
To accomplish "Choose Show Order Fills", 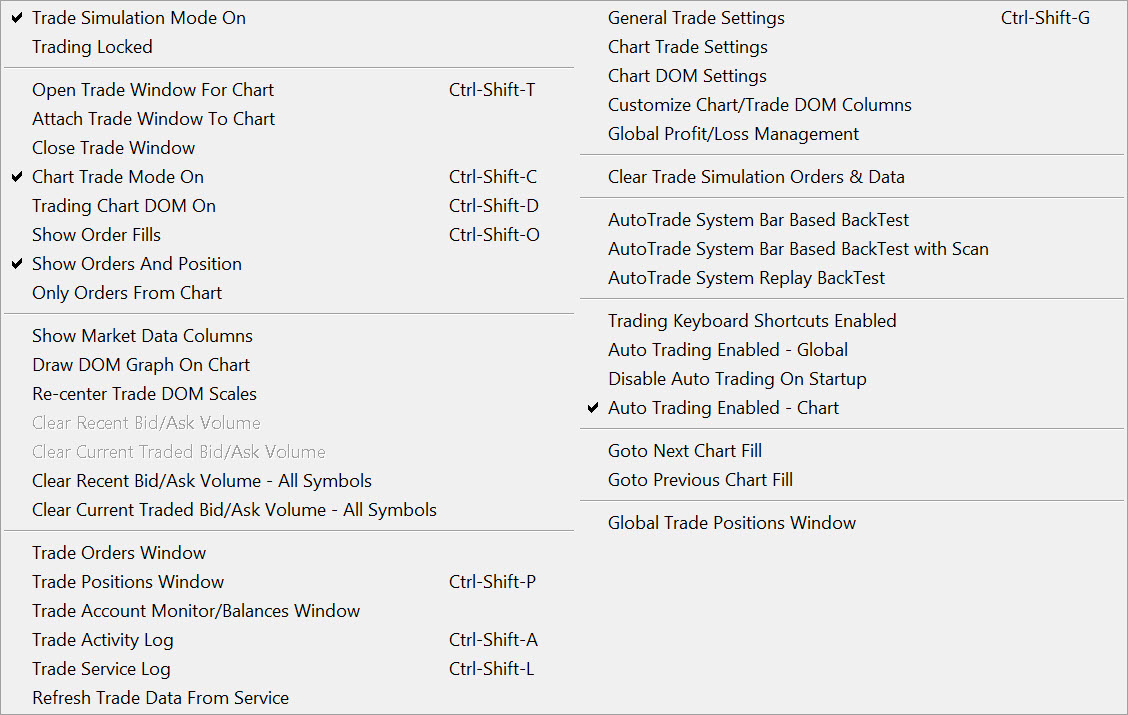I will (96, 235).
